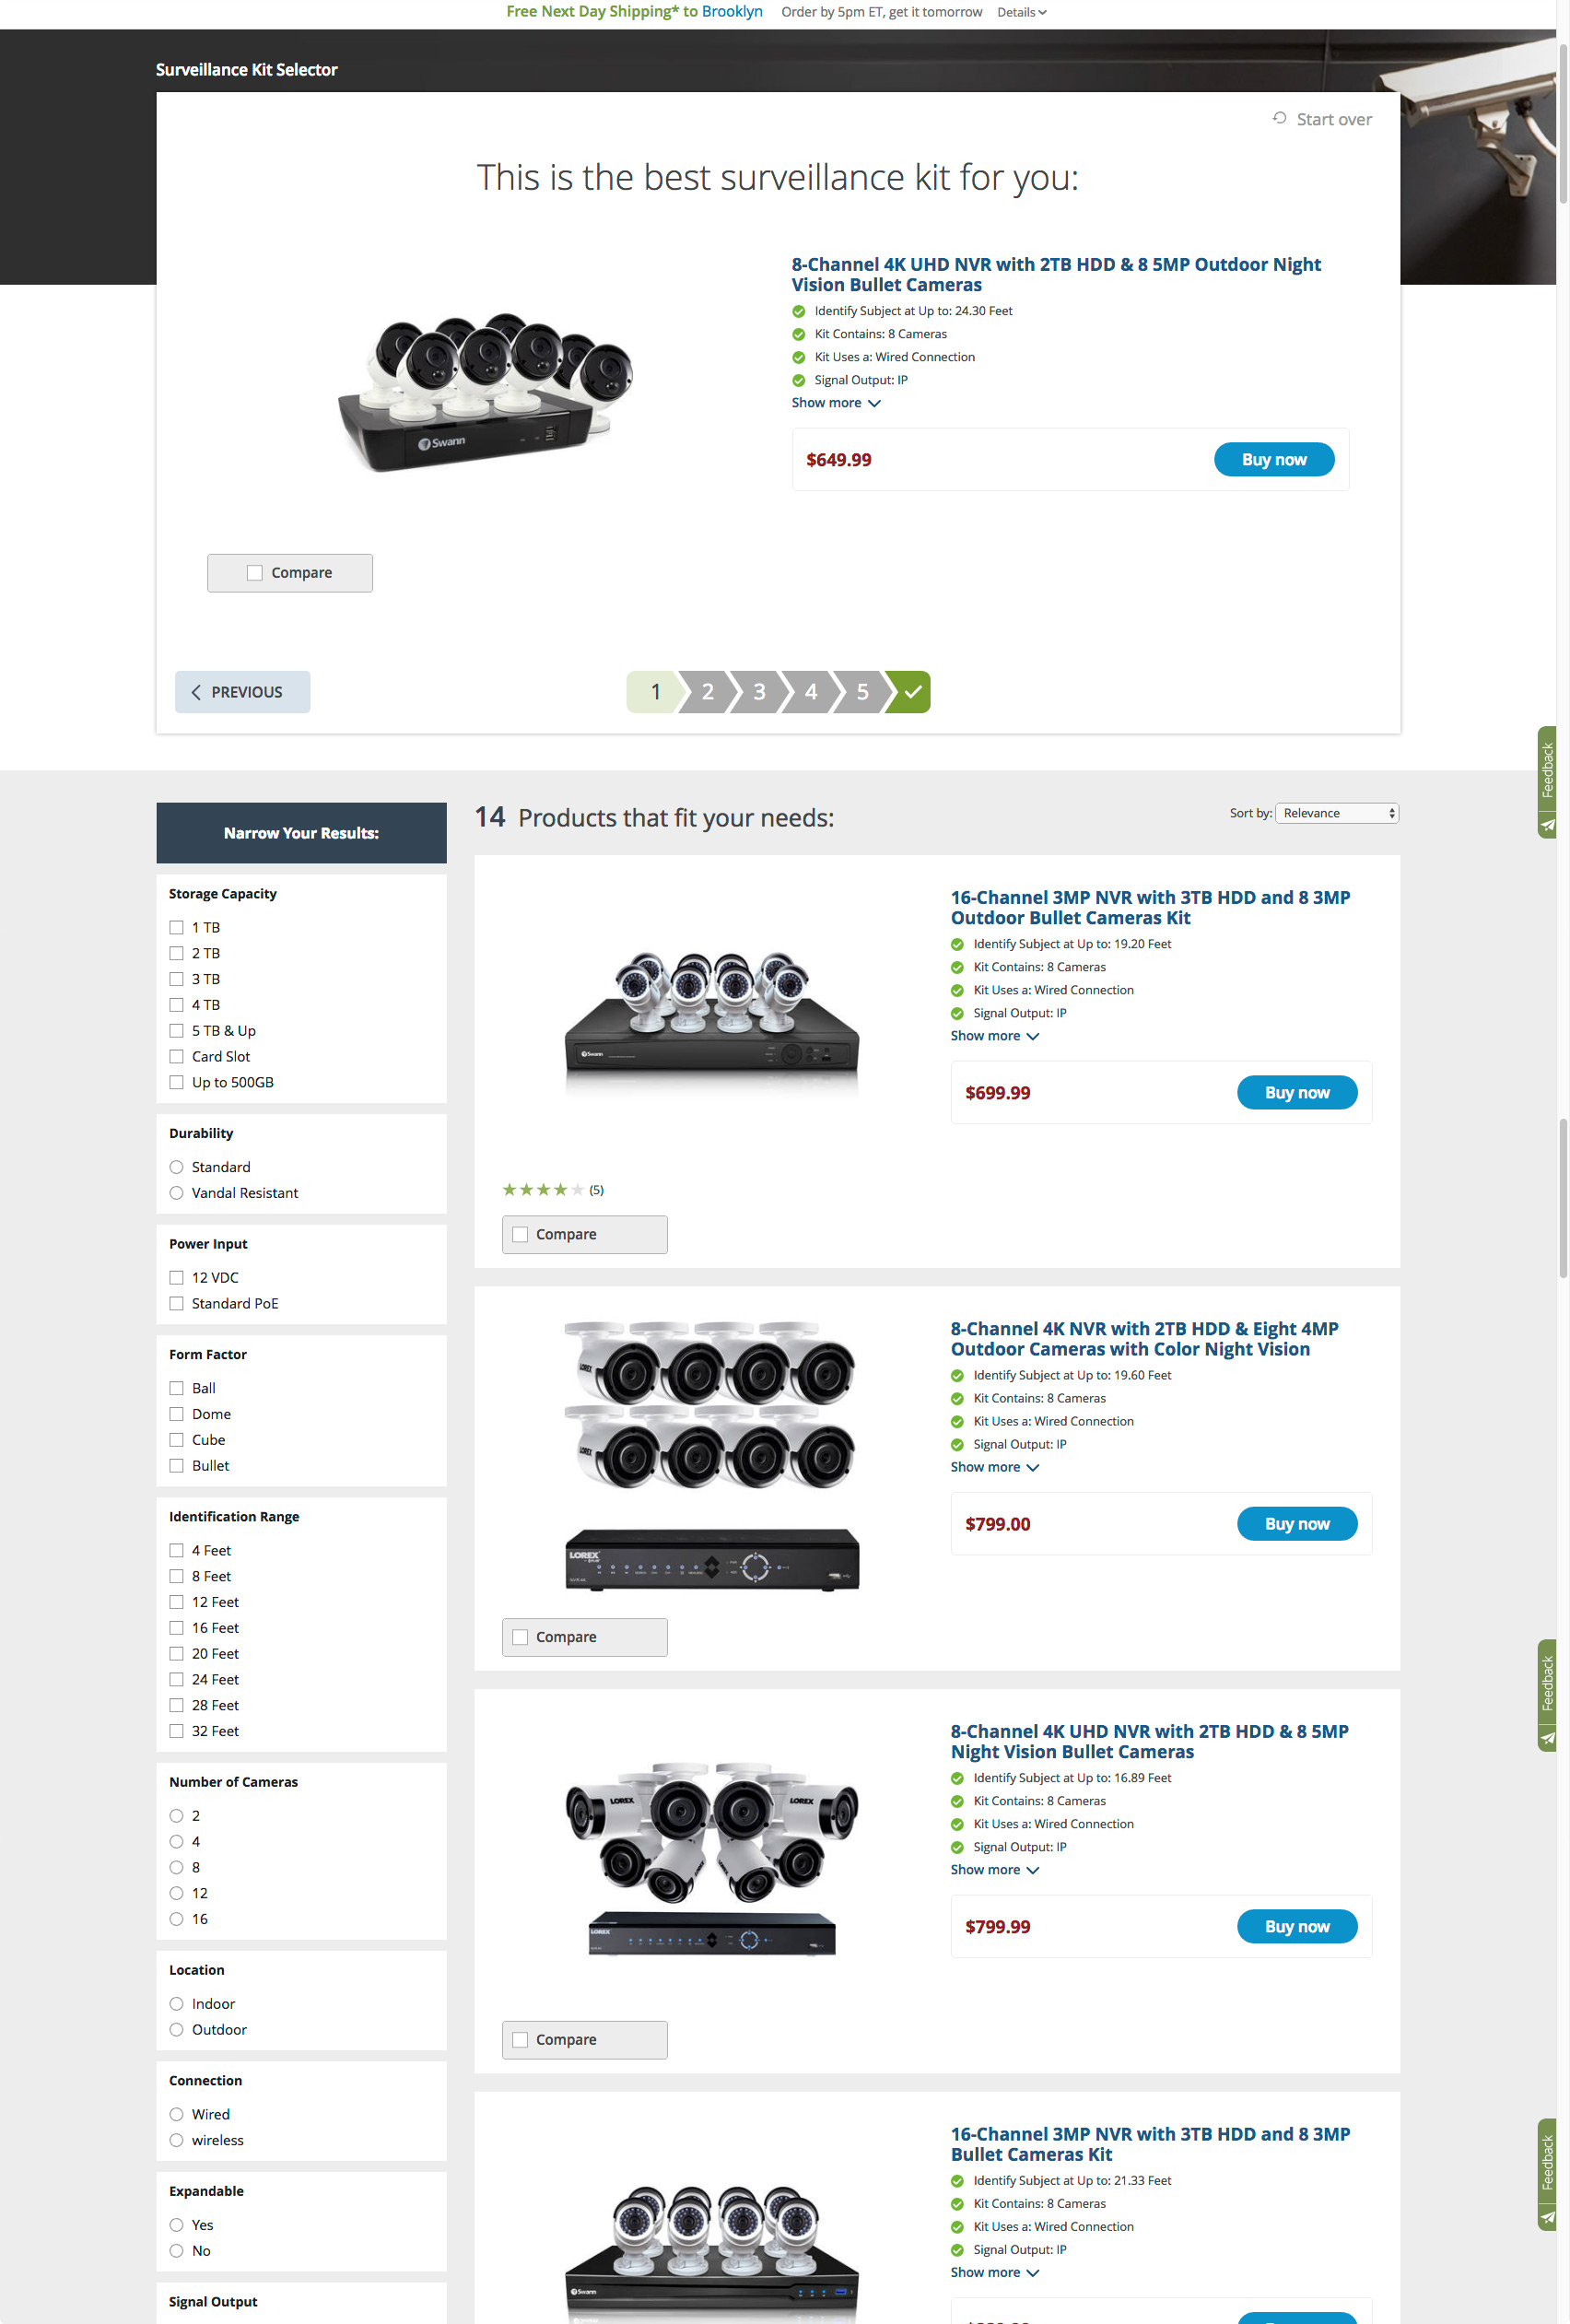This screenshot has width=1570, height=2324.
Task: Select the Vandal Resistant durability option
Action: [x=177, y=1193]
